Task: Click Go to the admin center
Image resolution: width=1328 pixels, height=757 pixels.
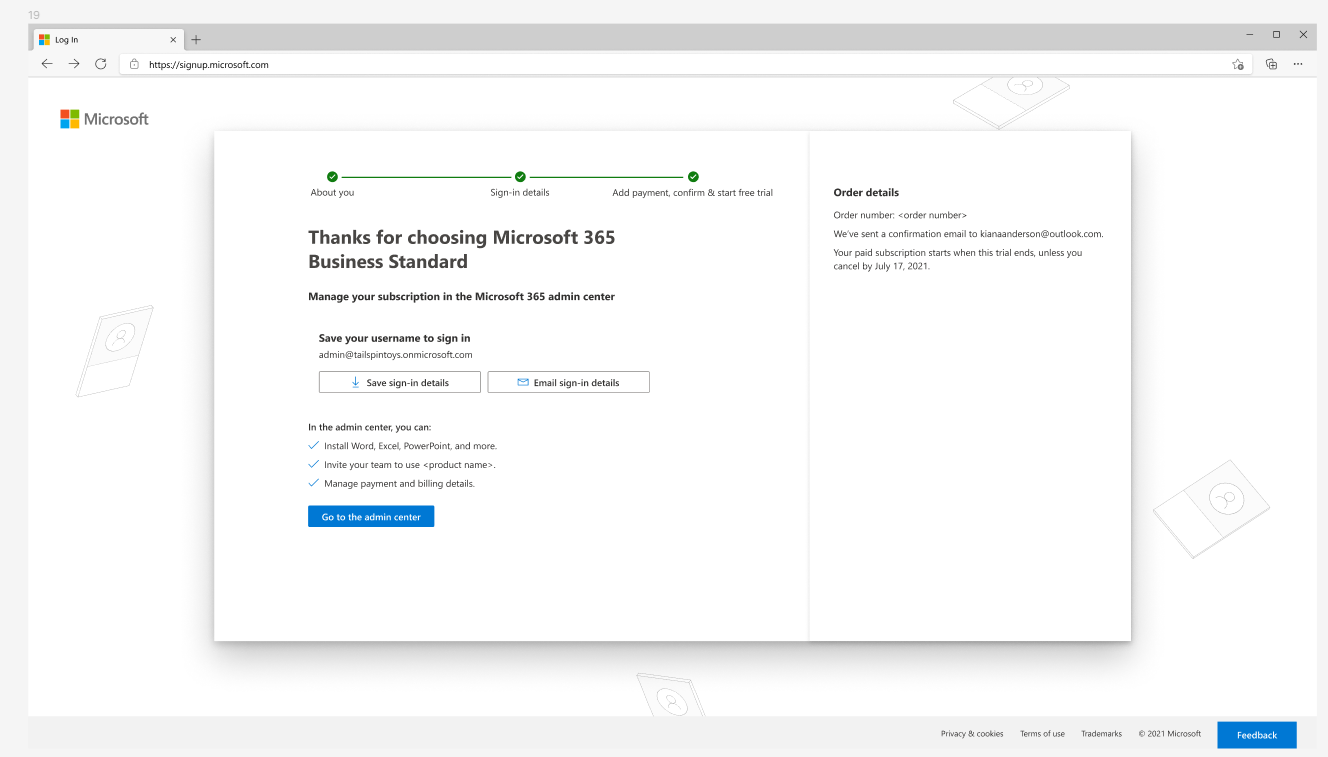Action: point(371,517)
